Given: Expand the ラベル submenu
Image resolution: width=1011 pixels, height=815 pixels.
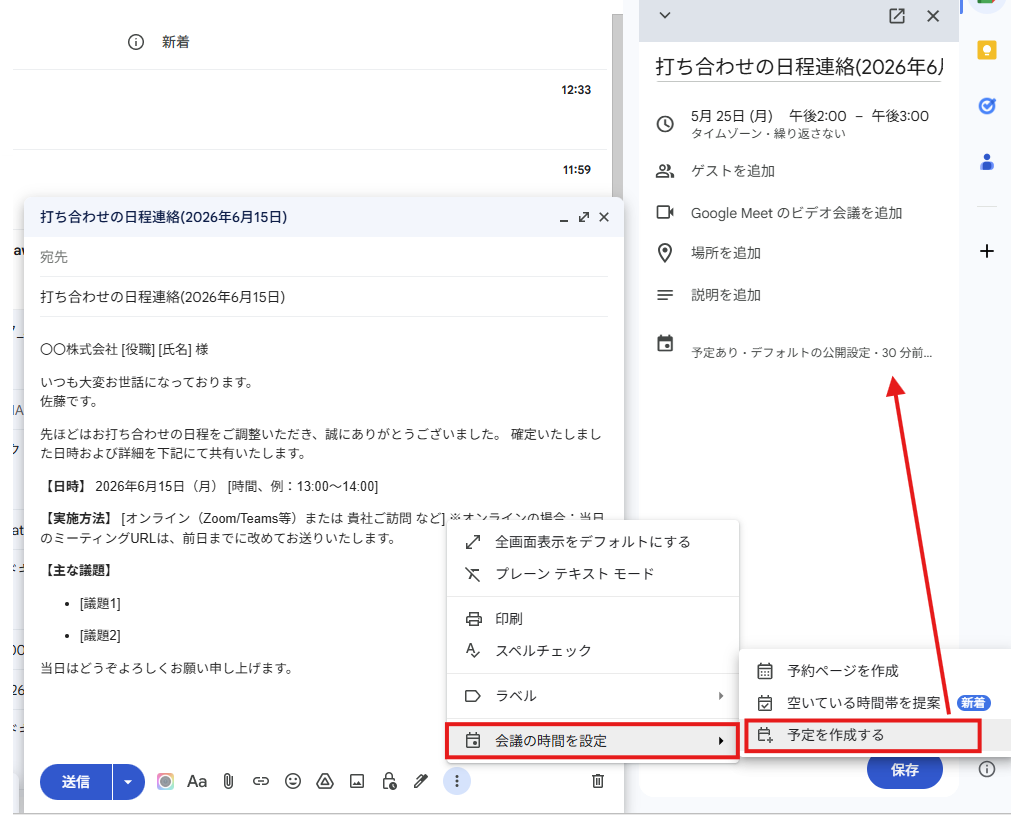Looking at the screenshot, I should (593, 696).
